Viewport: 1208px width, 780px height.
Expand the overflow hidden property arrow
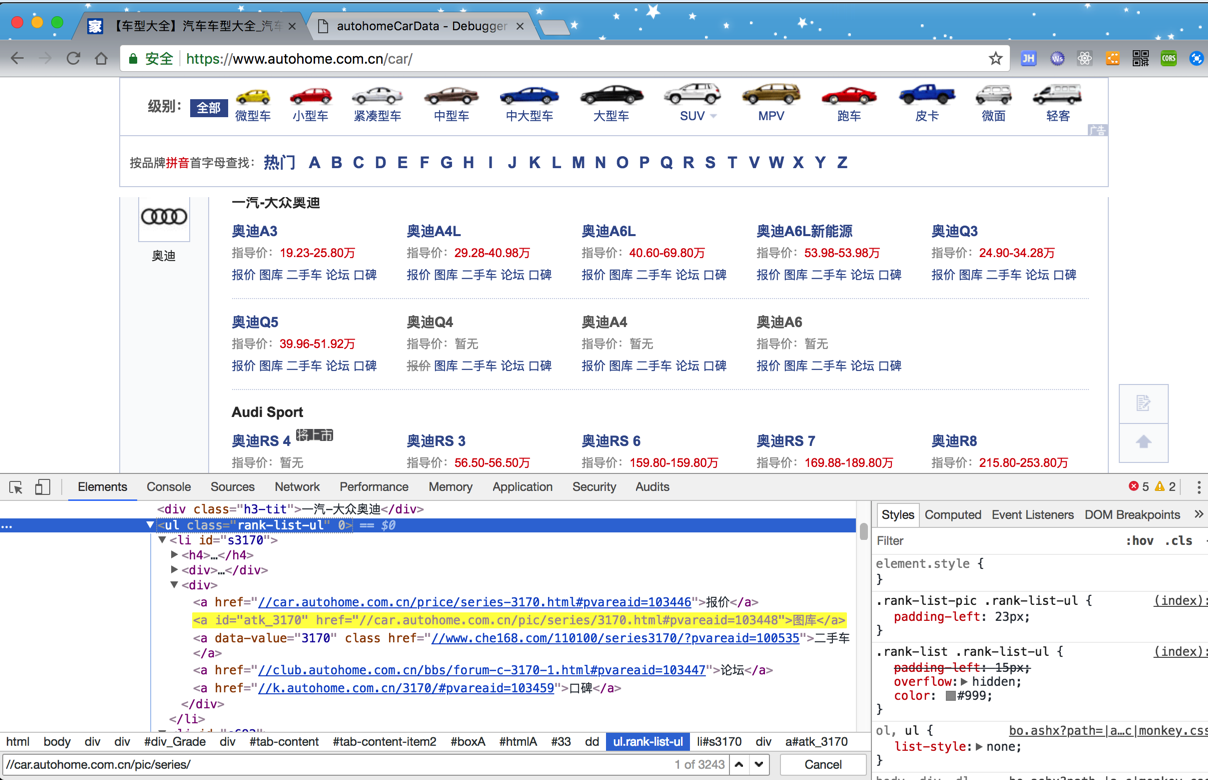point(963,682)
